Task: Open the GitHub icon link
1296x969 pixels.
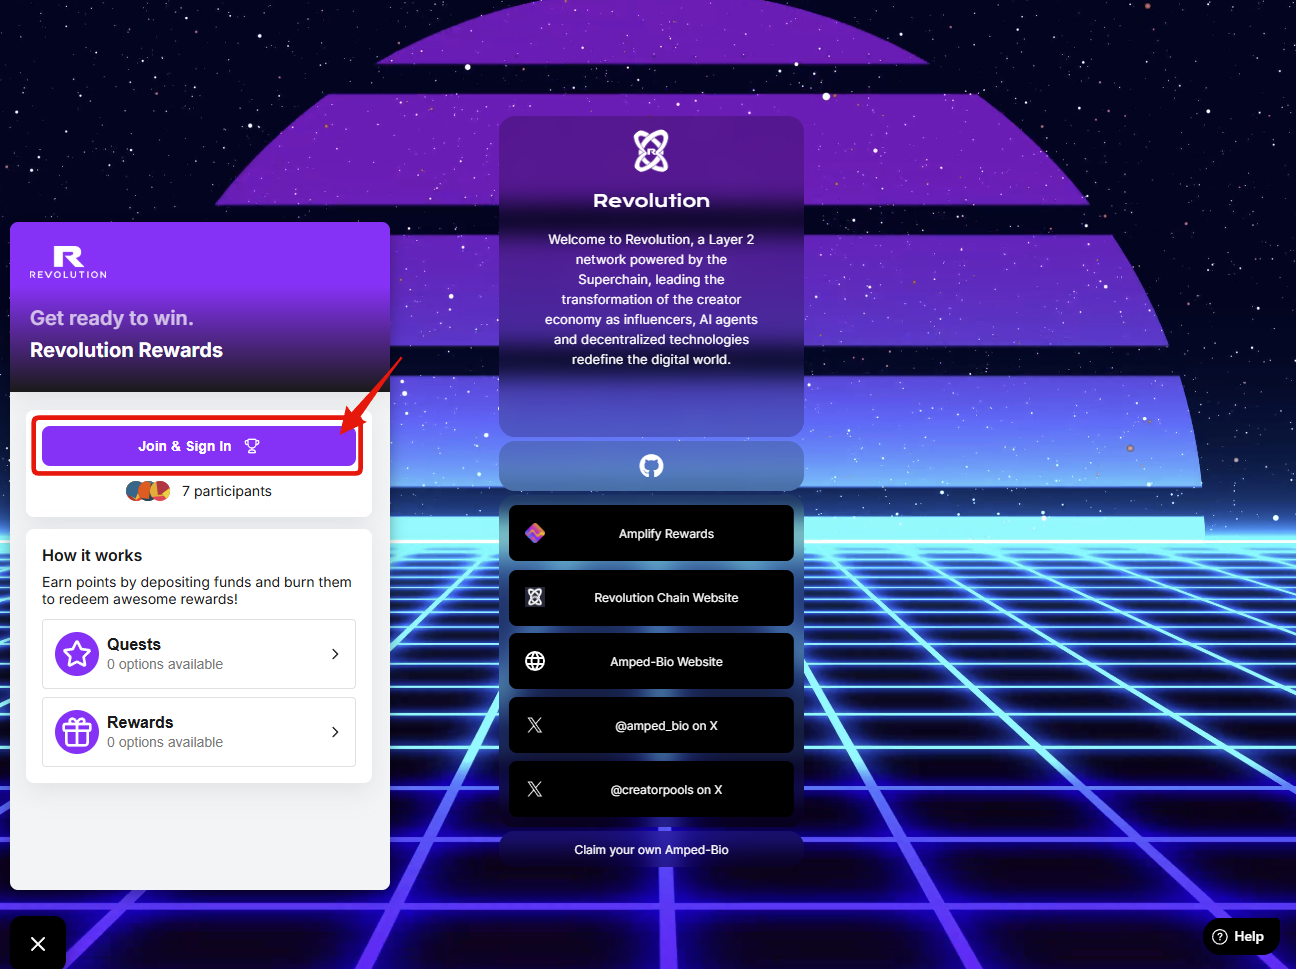Action: point(651,466)
